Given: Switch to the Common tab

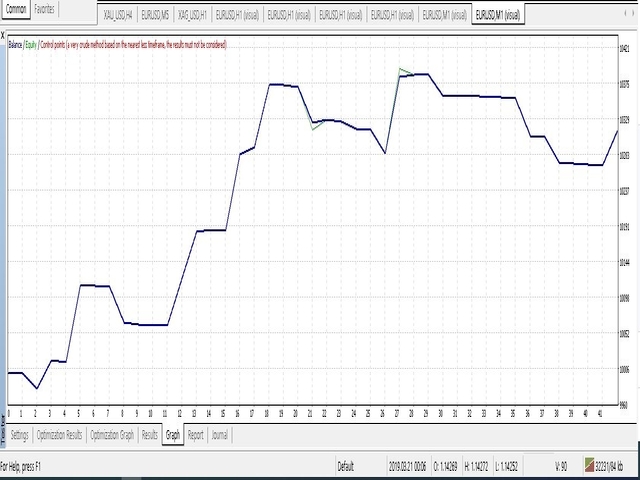Looking at the screenshot, I should [16, 9].
